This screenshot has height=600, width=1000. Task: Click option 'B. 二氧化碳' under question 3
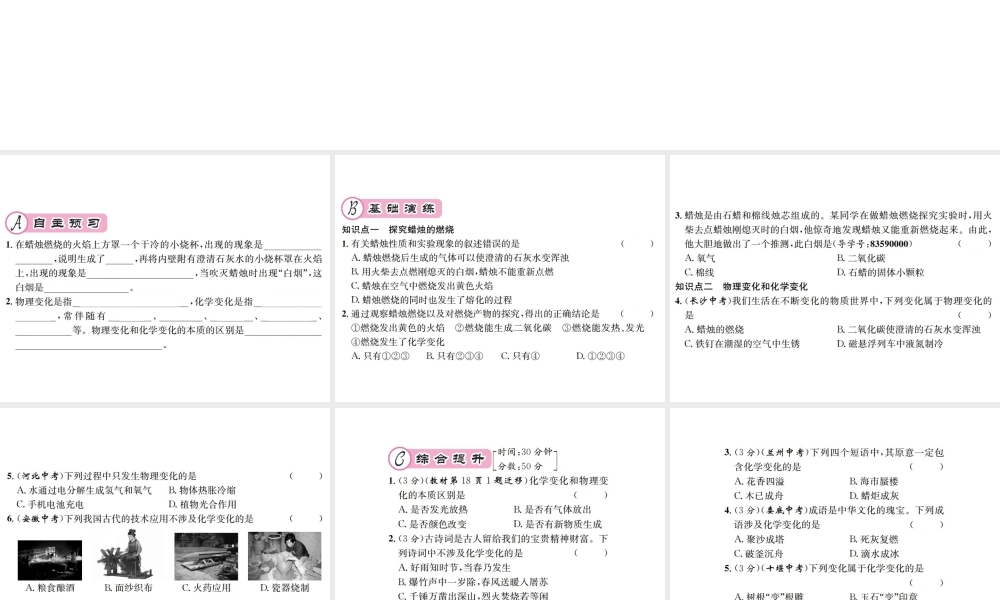click(861, 258)
